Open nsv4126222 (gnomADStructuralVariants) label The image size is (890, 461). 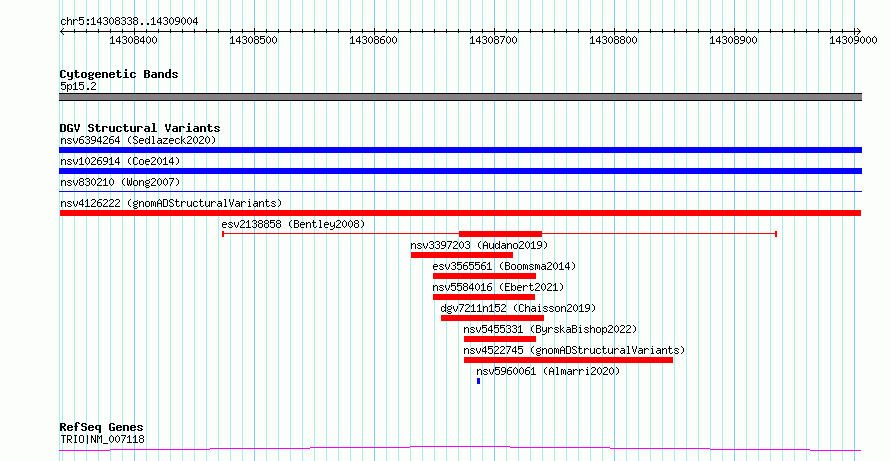(x=171, y=203)
